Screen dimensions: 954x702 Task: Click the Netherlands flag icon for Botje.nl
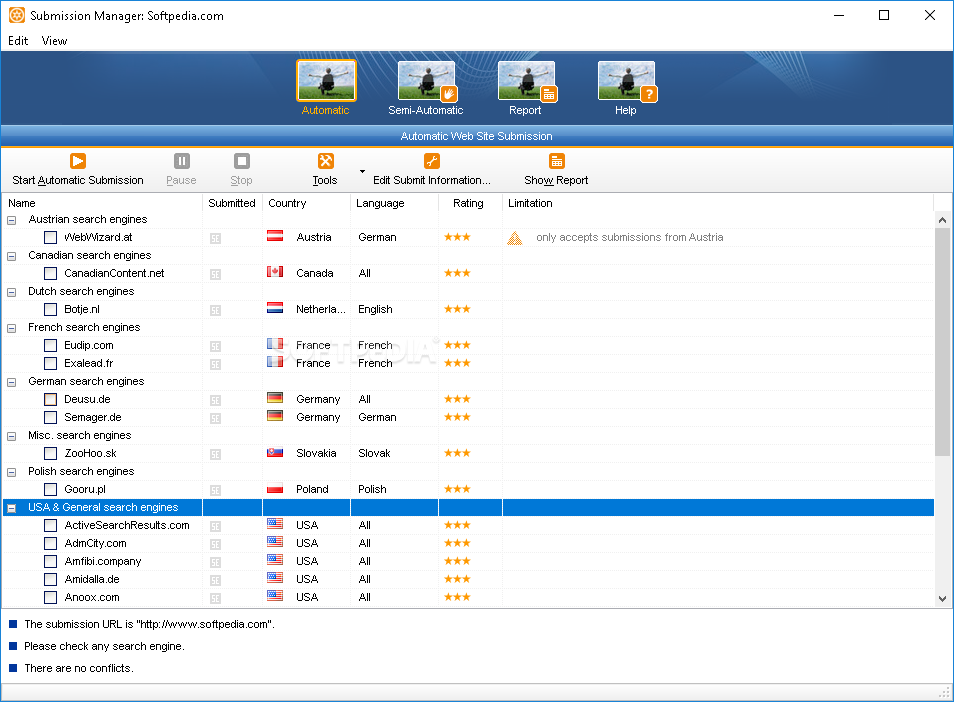[x=275, y=308]
